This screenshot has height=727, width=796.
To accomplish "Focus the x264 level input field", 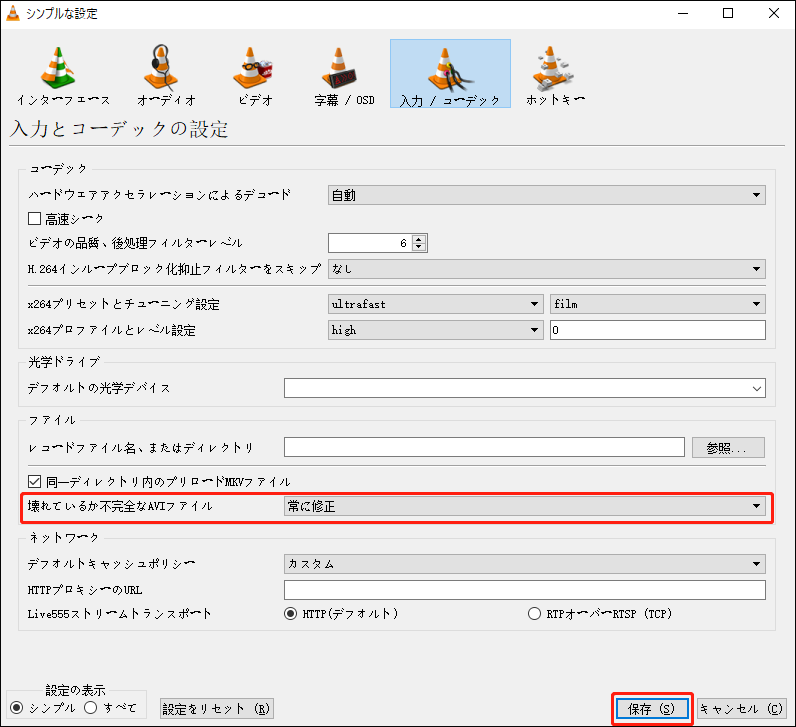I will pos(658,330).
